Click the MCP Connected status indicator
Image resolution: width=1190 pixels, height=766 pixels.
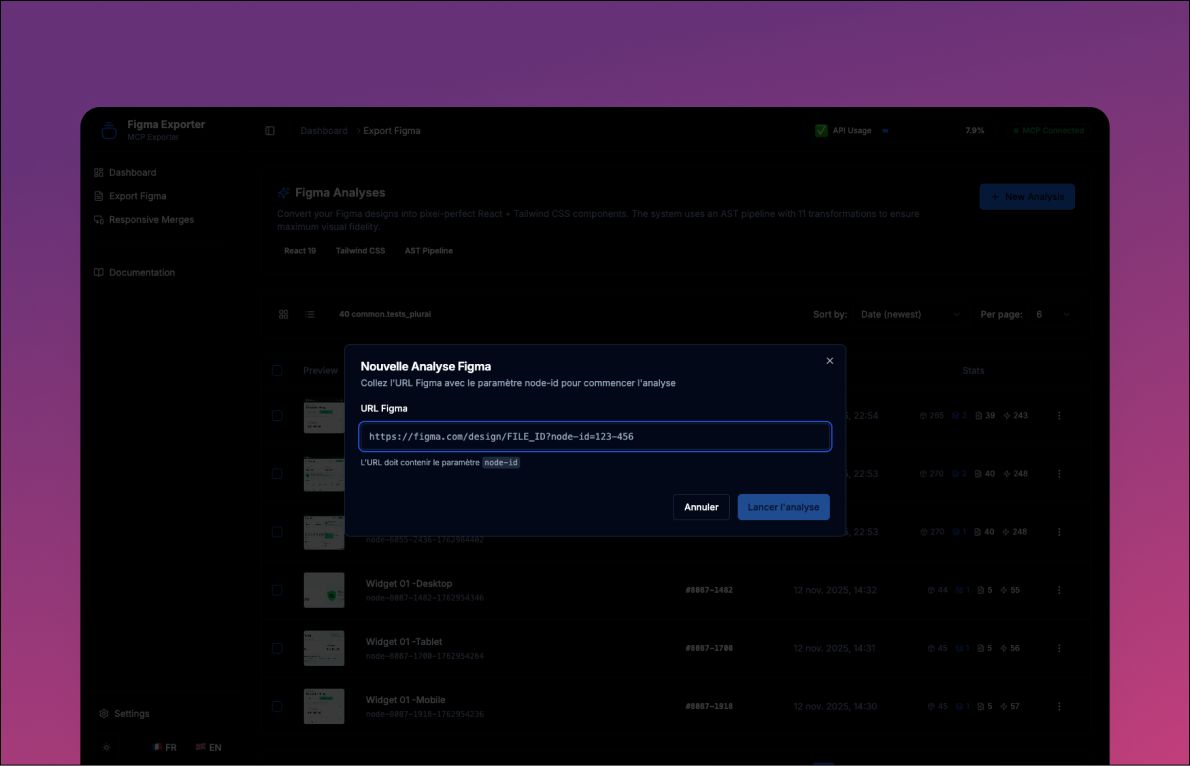click(1049, 131)
